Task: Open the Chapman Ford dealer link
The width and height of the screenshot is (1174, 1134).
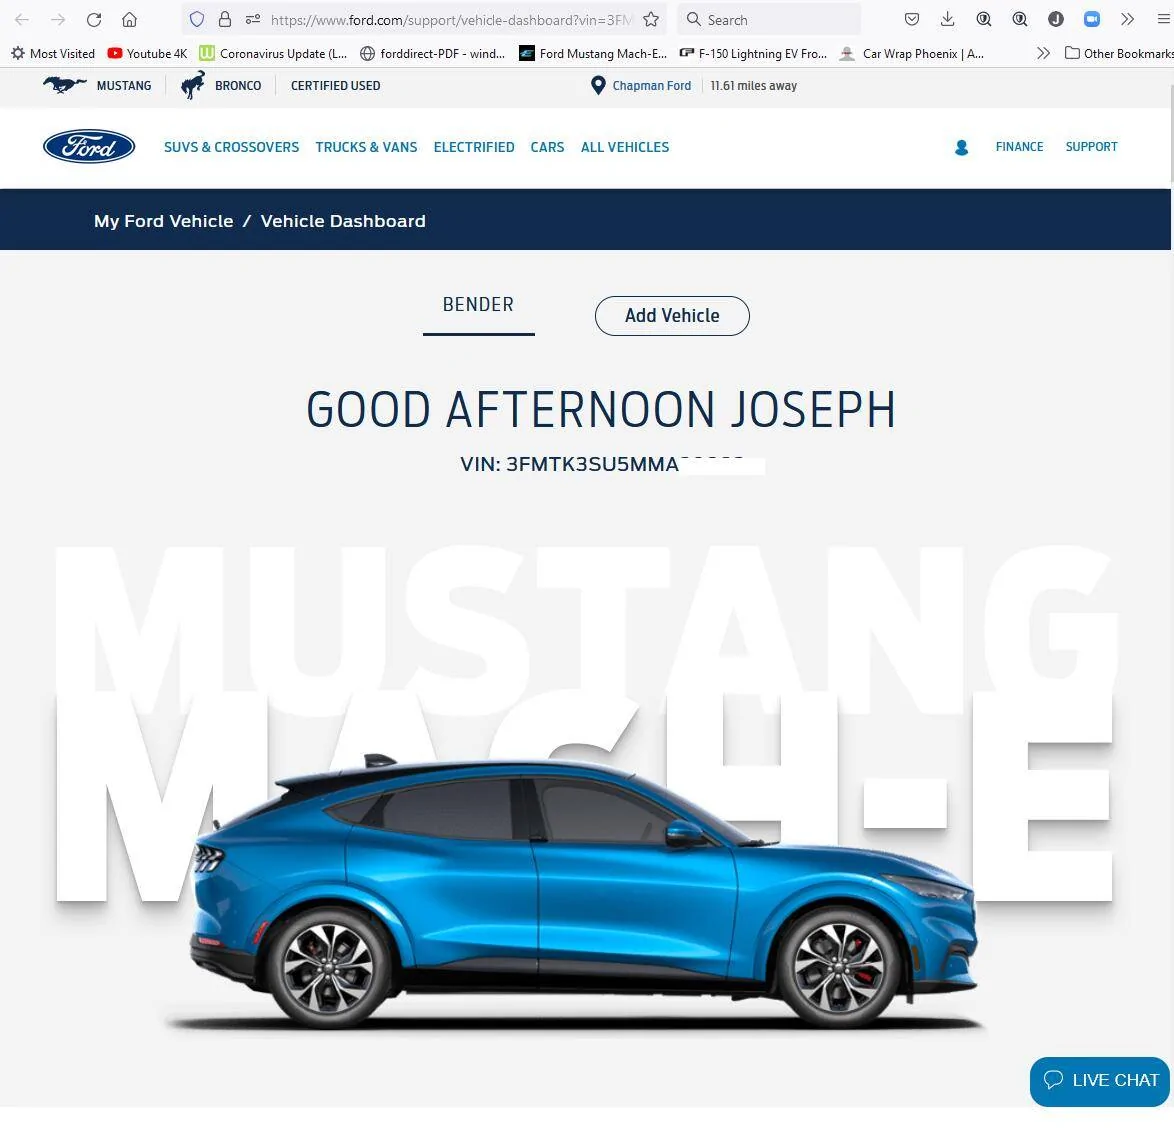Action: (x=651, y=85)
